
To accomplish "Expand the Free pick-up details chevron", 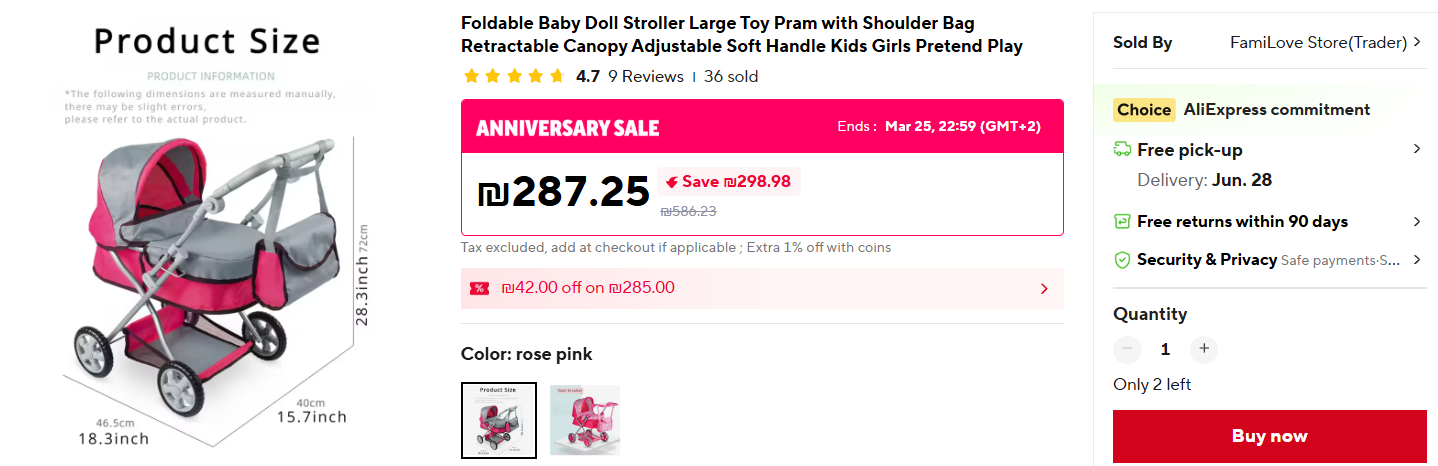I will tap(1416, 150).
